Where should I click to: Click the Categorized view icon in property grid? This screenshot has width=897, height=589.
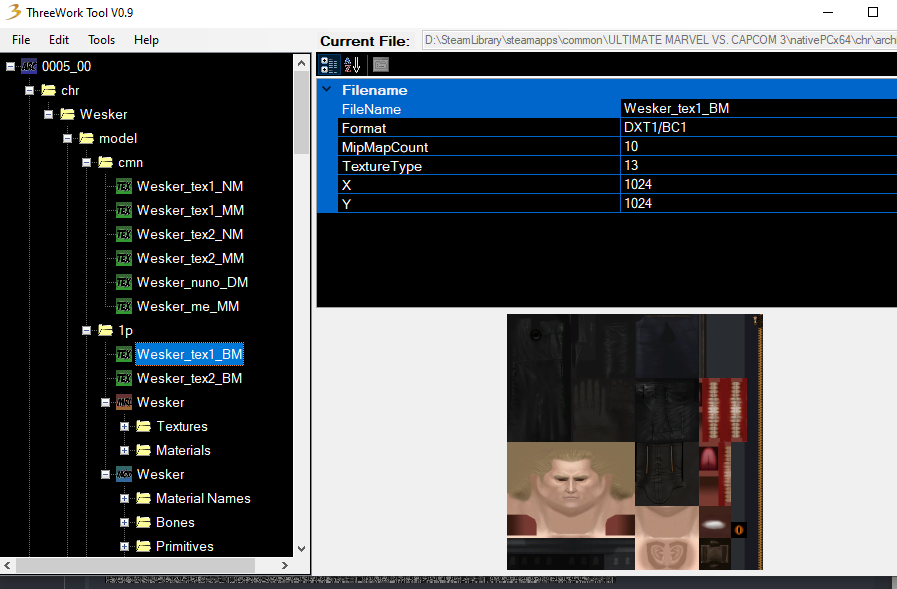click(329, 65)
